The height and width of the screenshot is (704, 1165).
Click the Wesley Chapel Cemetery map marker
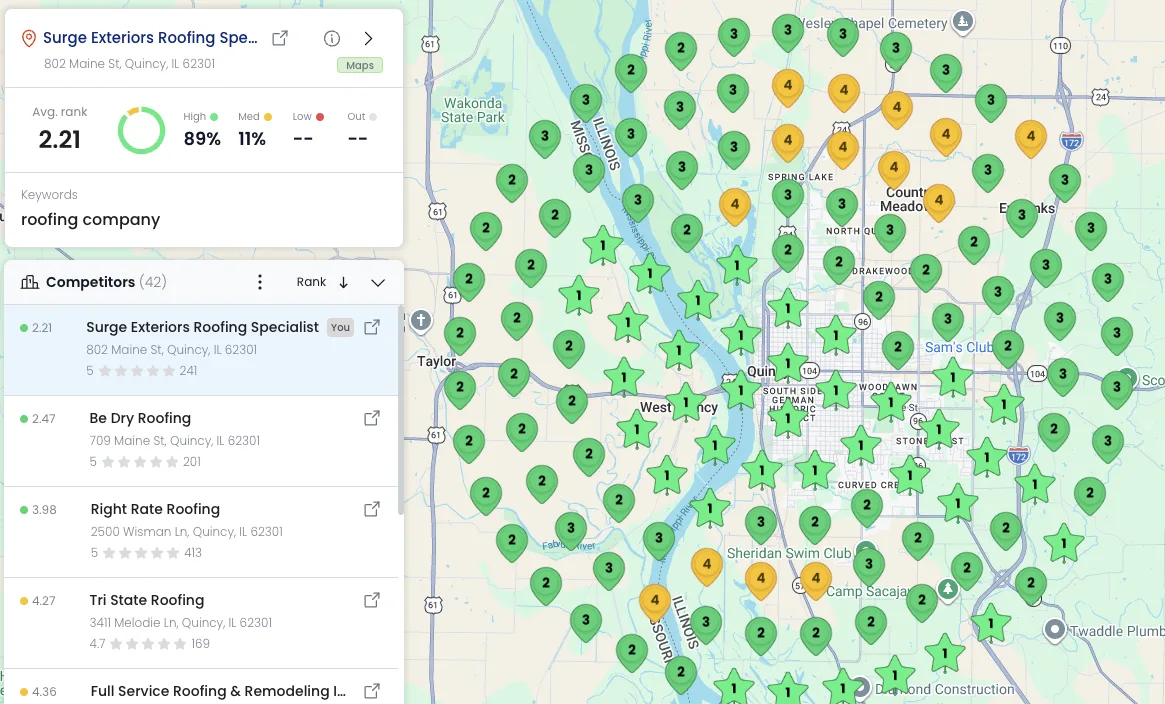click(x=963, y=22)
